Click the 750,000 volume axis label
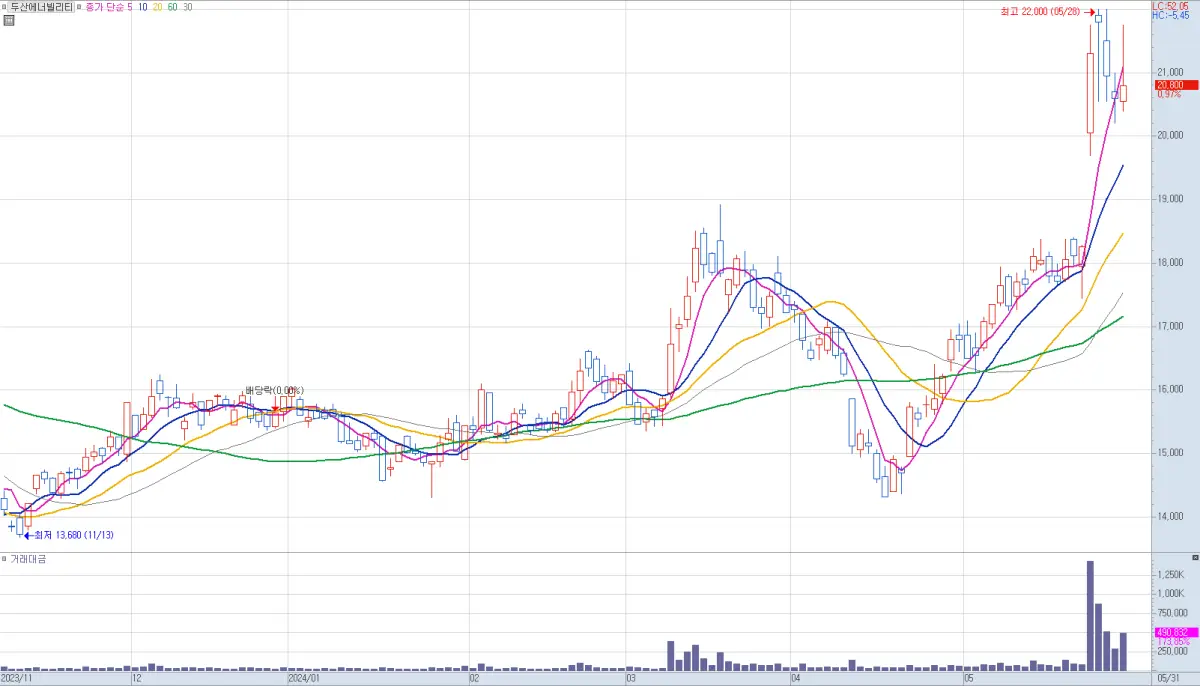 coord(1171,613)
